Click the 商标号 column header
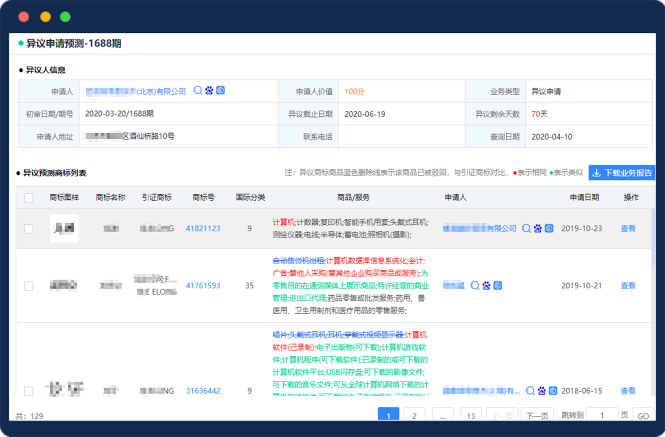 point(203,197)
